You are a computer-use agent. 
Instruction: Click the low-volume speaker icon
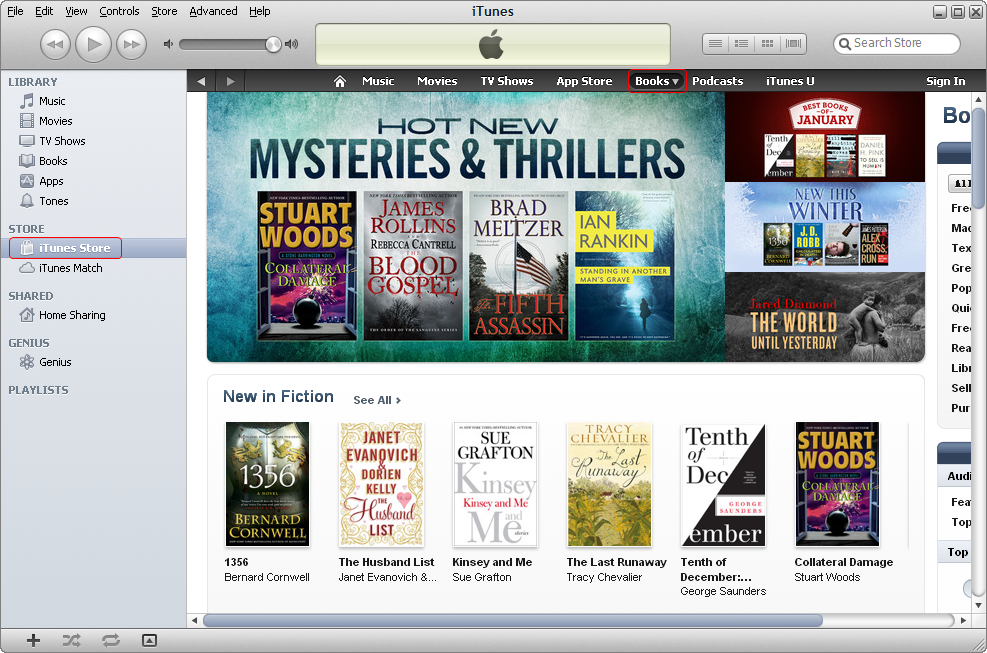(x=168, y=44)
